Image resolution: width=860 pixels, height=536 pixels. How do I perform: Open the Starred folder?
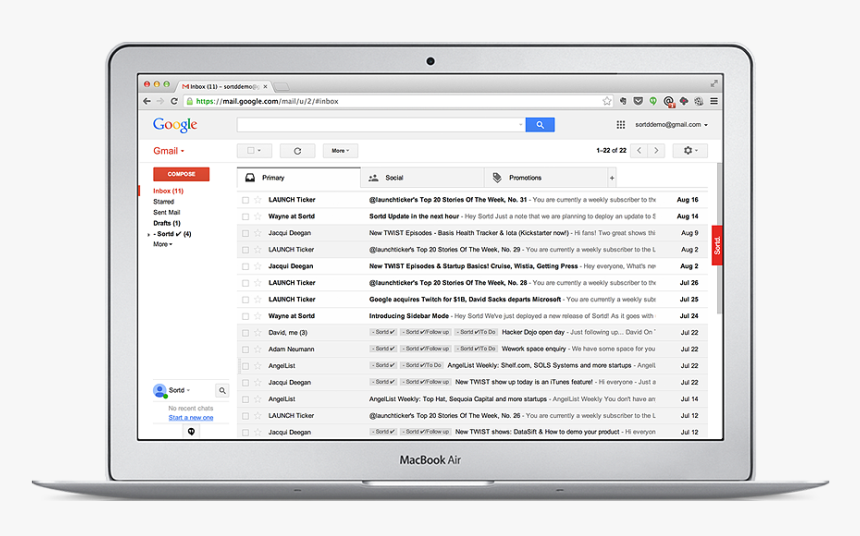(163, 201)
